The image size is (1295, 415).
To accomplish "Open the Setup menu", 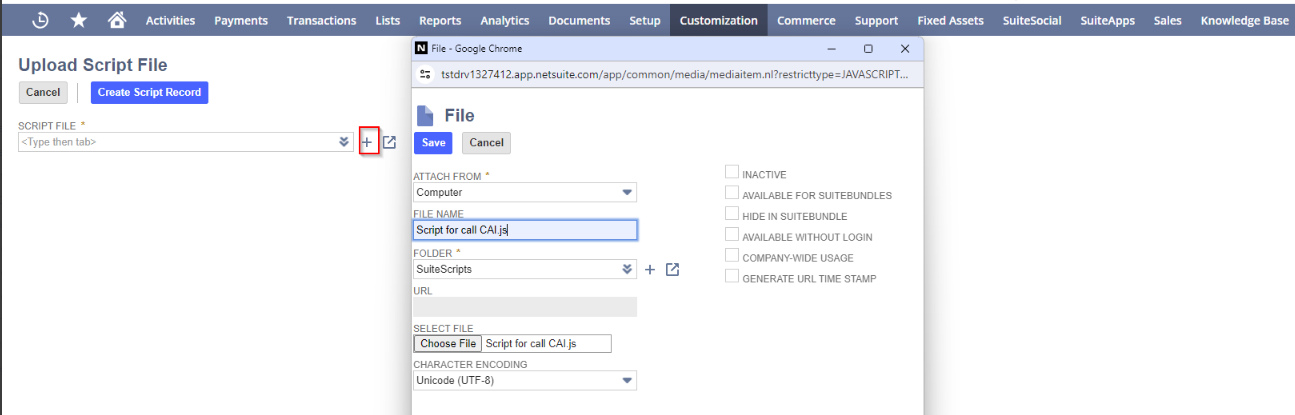I will [645, 20].
